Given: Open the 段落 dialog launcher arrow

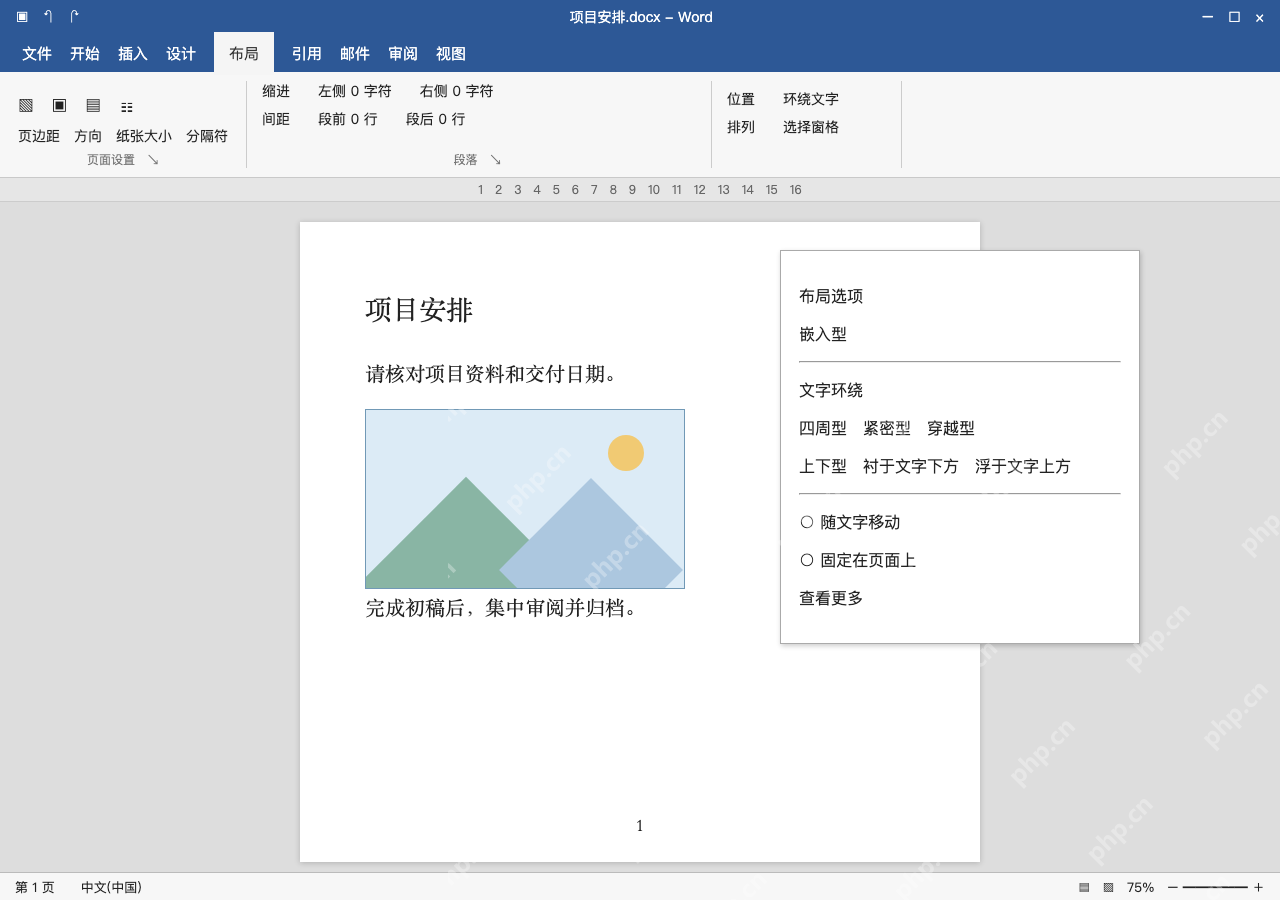Looking at the screenshot, I should pos(495,159).
